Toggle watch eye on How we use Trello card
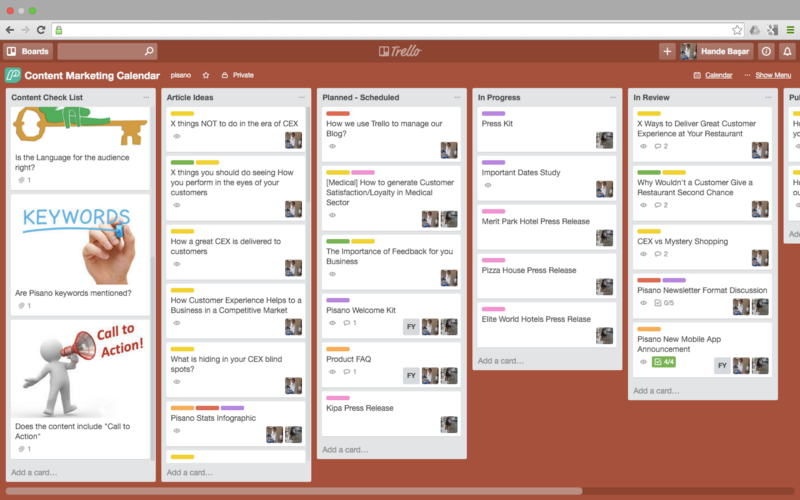 click(x=332, y=146)
